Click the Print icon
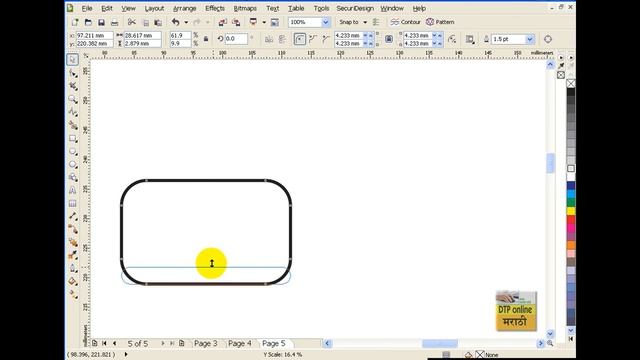 click(x=114, y=22)
